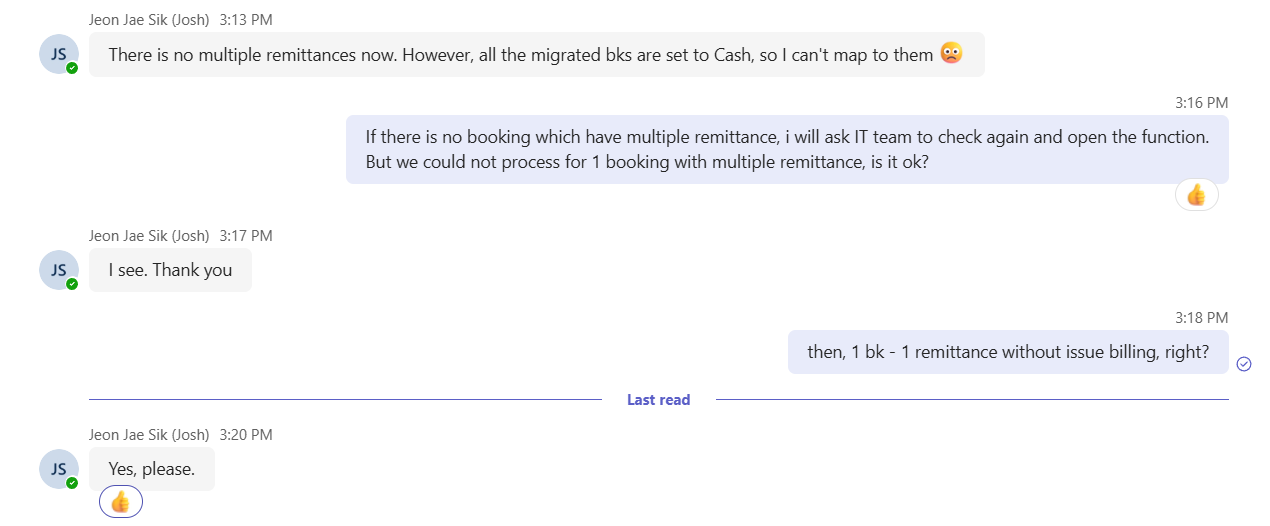Click the worried face emoji in first message
Viewport: 1270px width, 526px height.
point(951,54)
